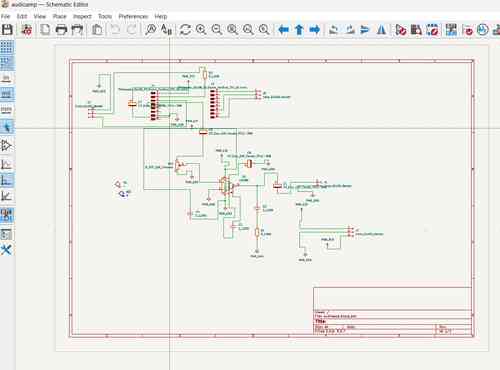Image resolution: width=500 pixels, height=370 pixels.
Task: Click the Plot schematic icon
Action: click(77, 30)
